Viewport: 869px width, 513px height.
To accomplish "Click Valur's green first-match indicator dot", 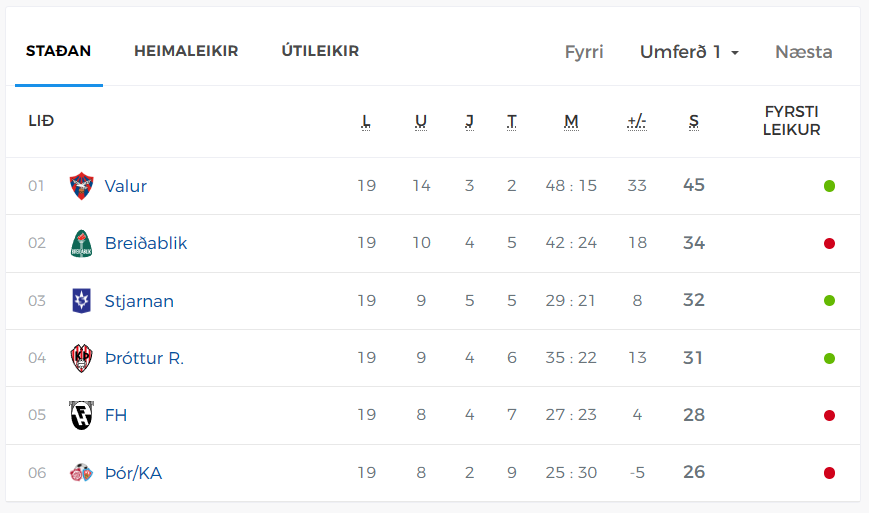I will pyautogui.click(x=829, y=186).
